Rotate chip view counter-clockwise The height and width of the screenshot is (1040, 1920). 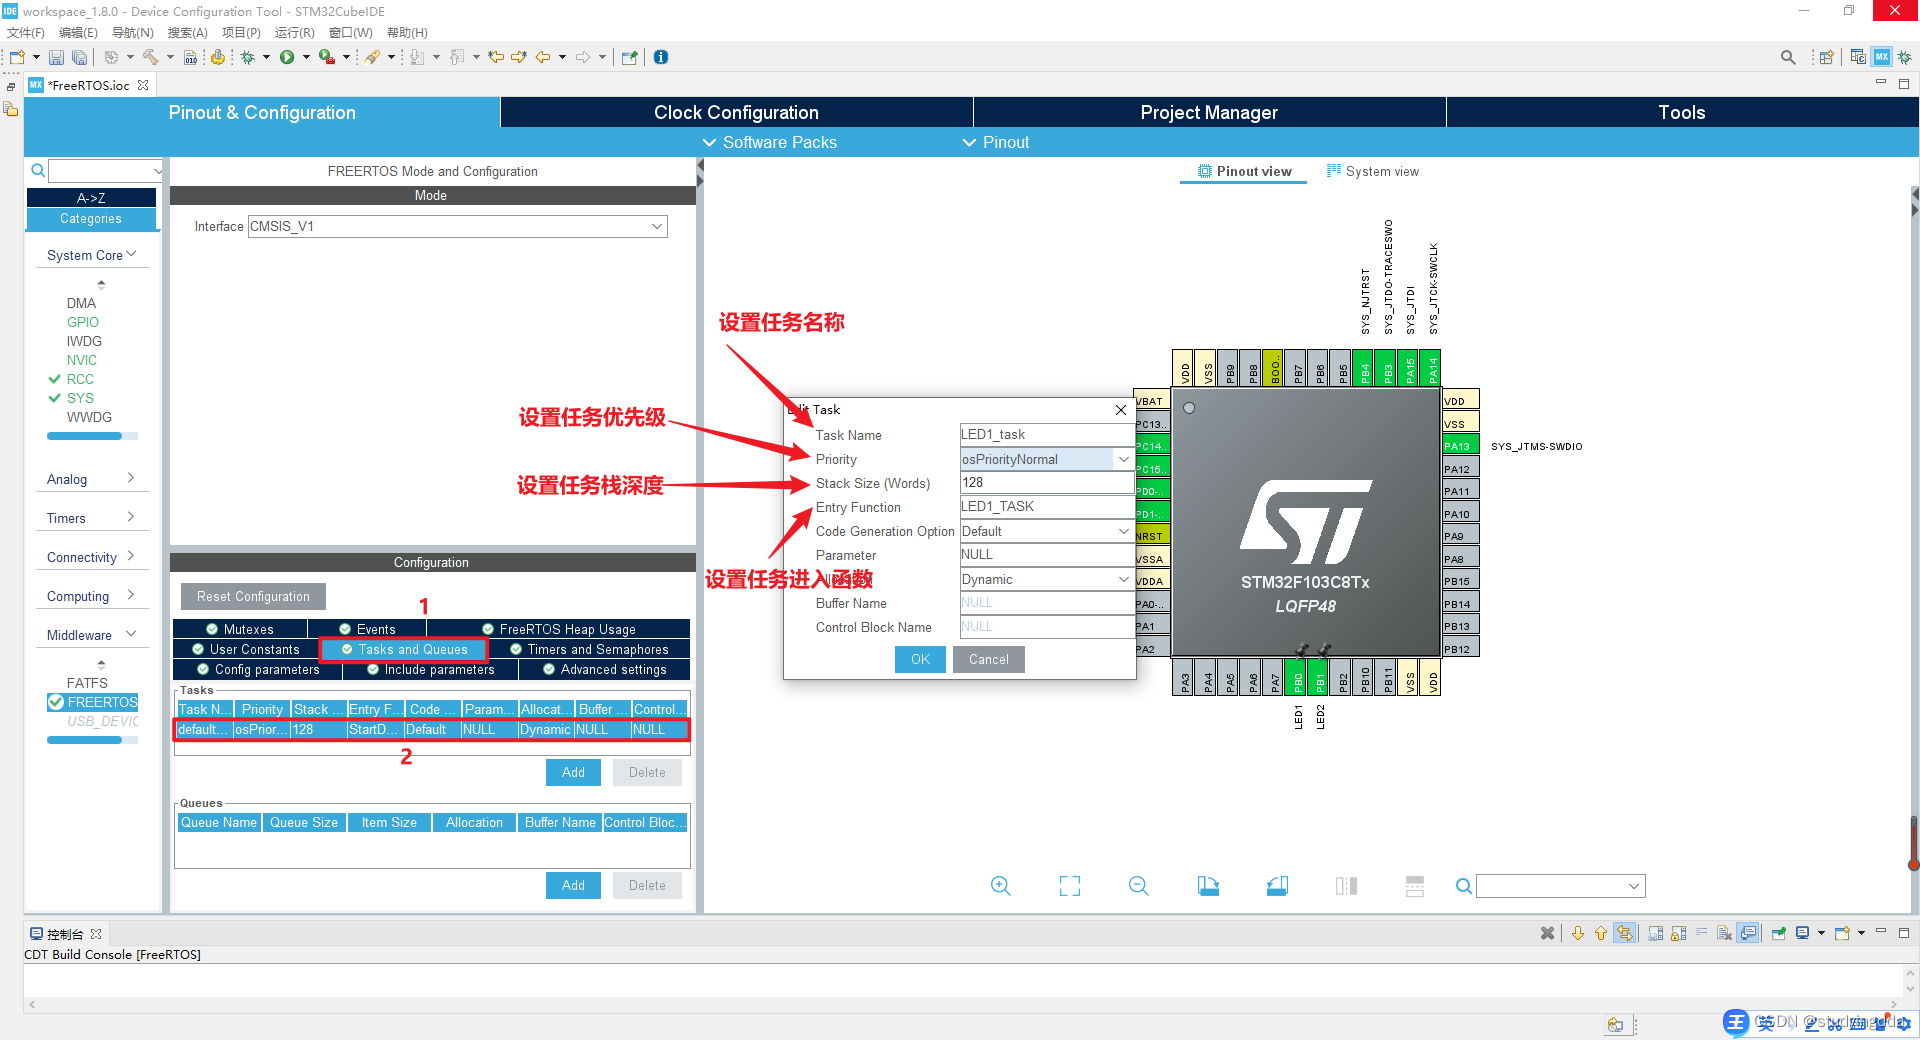pyautogui.click(x=1277, y=886)
